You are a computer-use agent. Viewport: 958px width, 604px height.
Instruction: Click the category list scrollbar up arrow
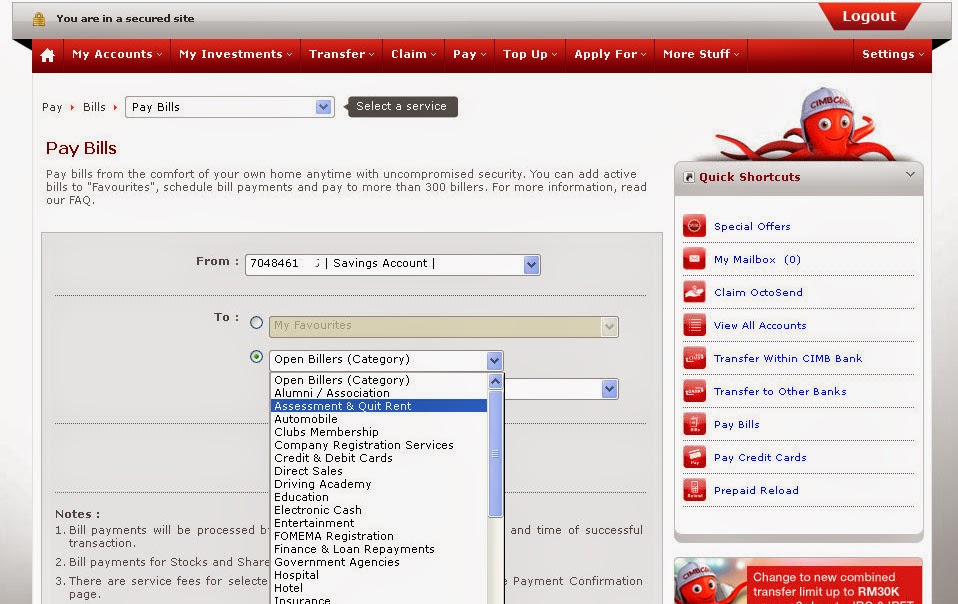(x=495, y=382)
